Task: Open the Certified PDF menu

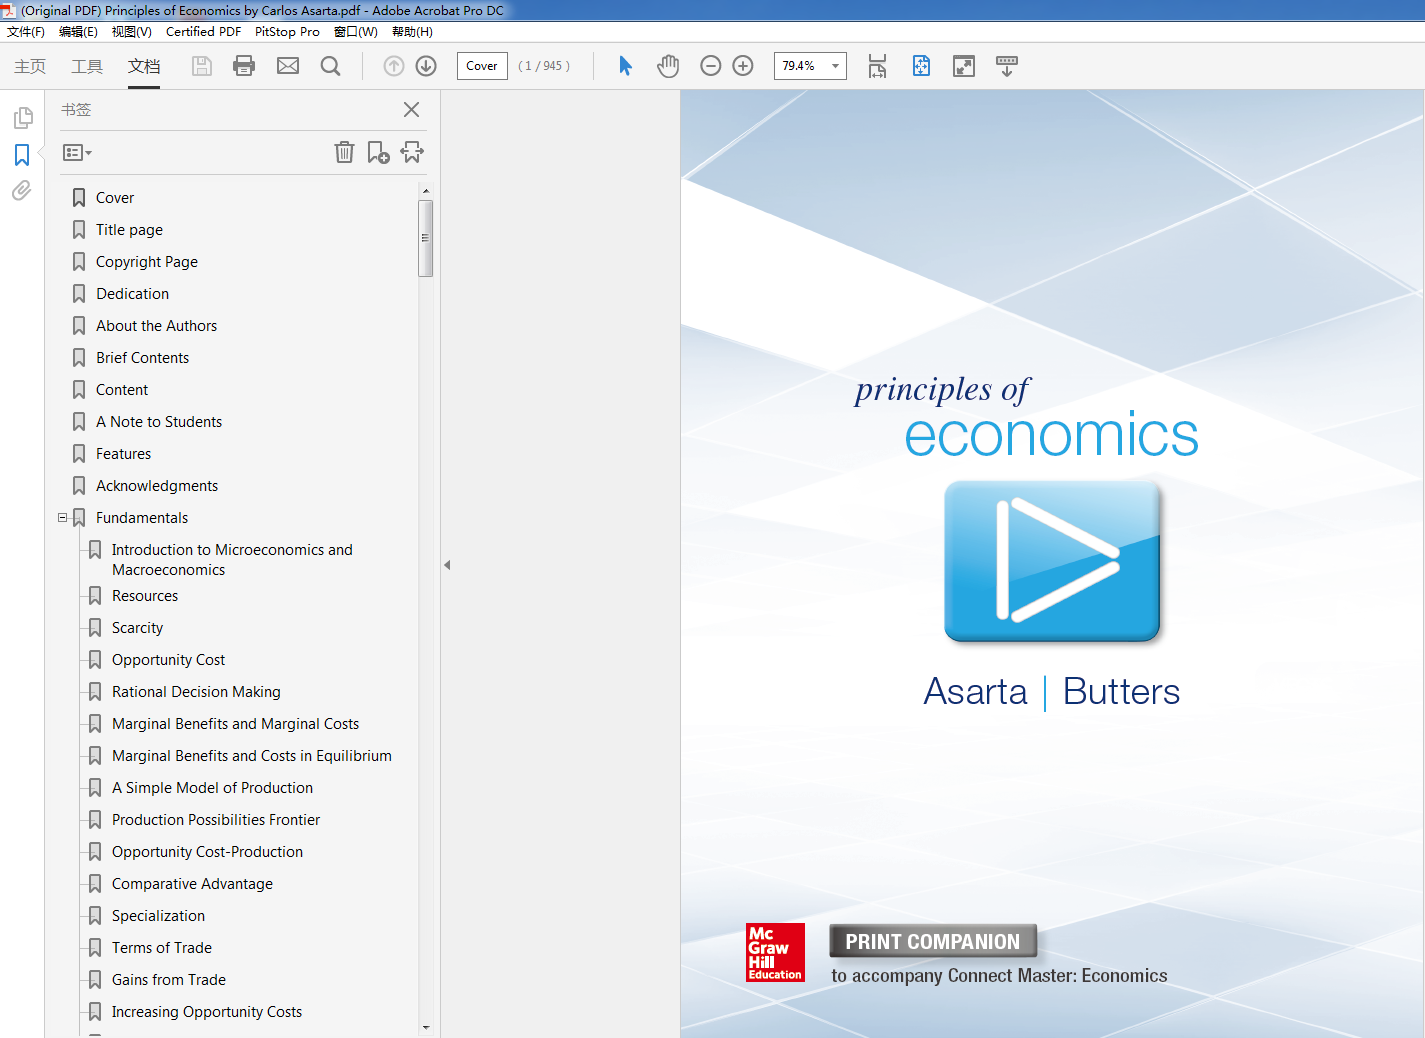Action: pyautogui.click(x=204, y=32)
